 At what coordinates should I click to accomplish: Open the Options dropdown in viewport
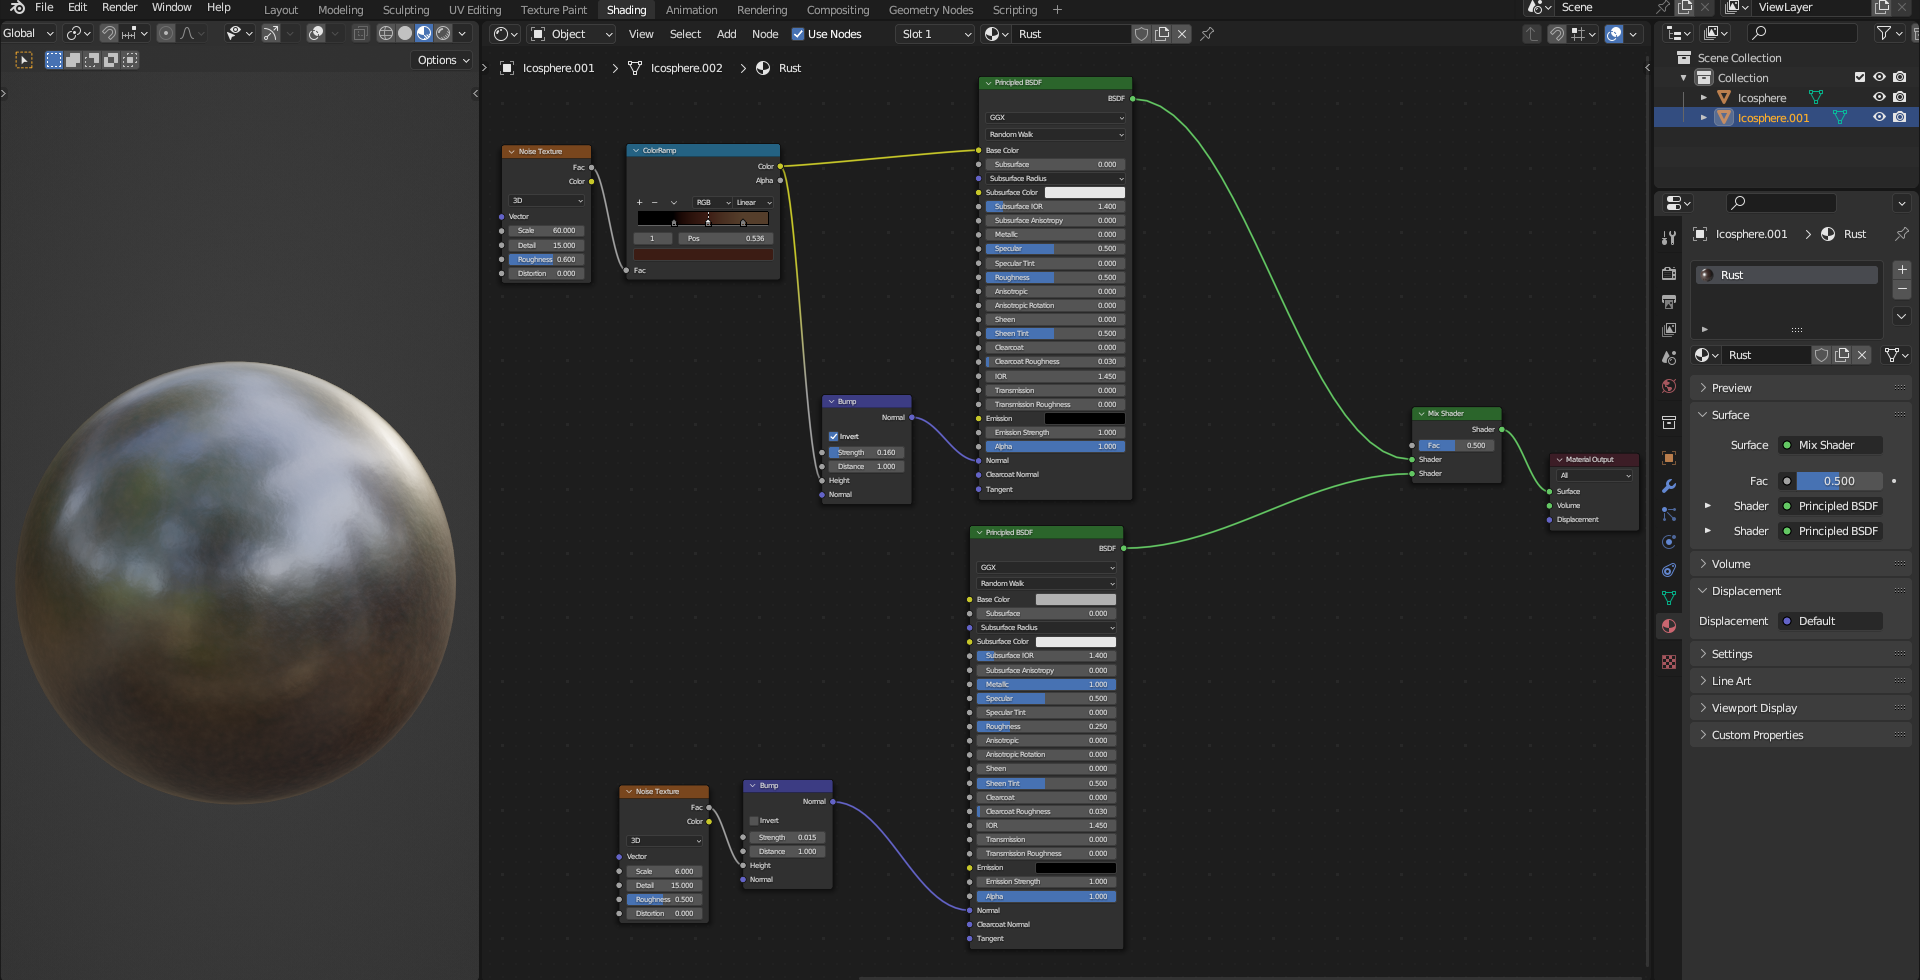442,60
